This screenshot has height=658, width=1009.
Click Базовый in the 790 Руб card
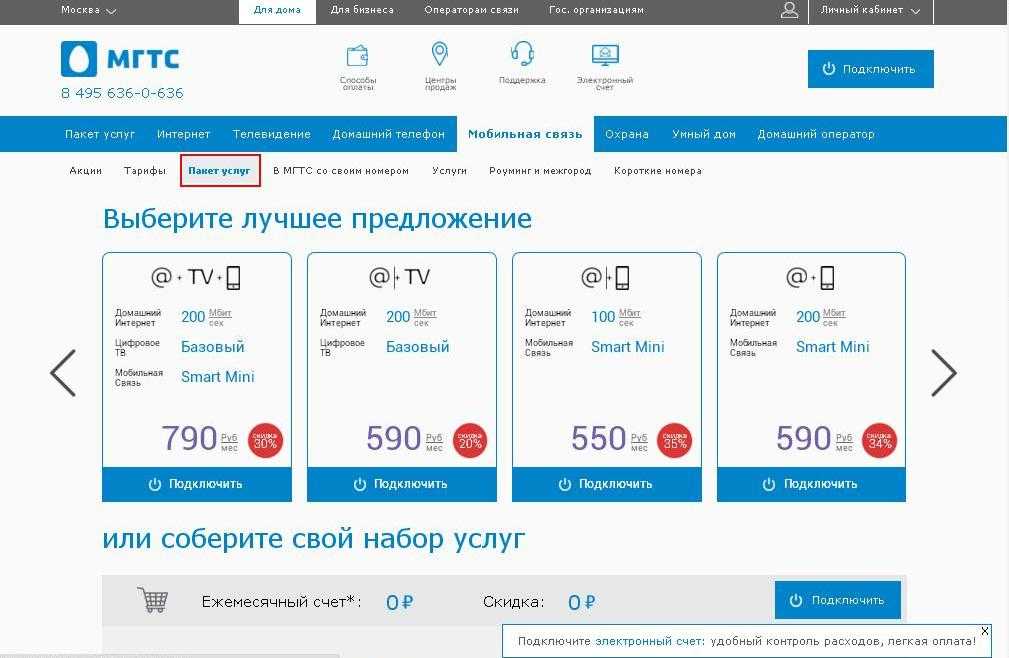[x=213, y=347]
